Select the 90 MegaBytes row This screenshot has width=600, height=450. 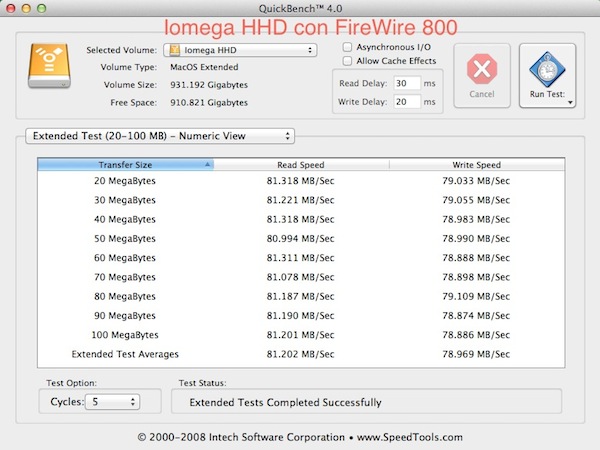pos(301,315)
